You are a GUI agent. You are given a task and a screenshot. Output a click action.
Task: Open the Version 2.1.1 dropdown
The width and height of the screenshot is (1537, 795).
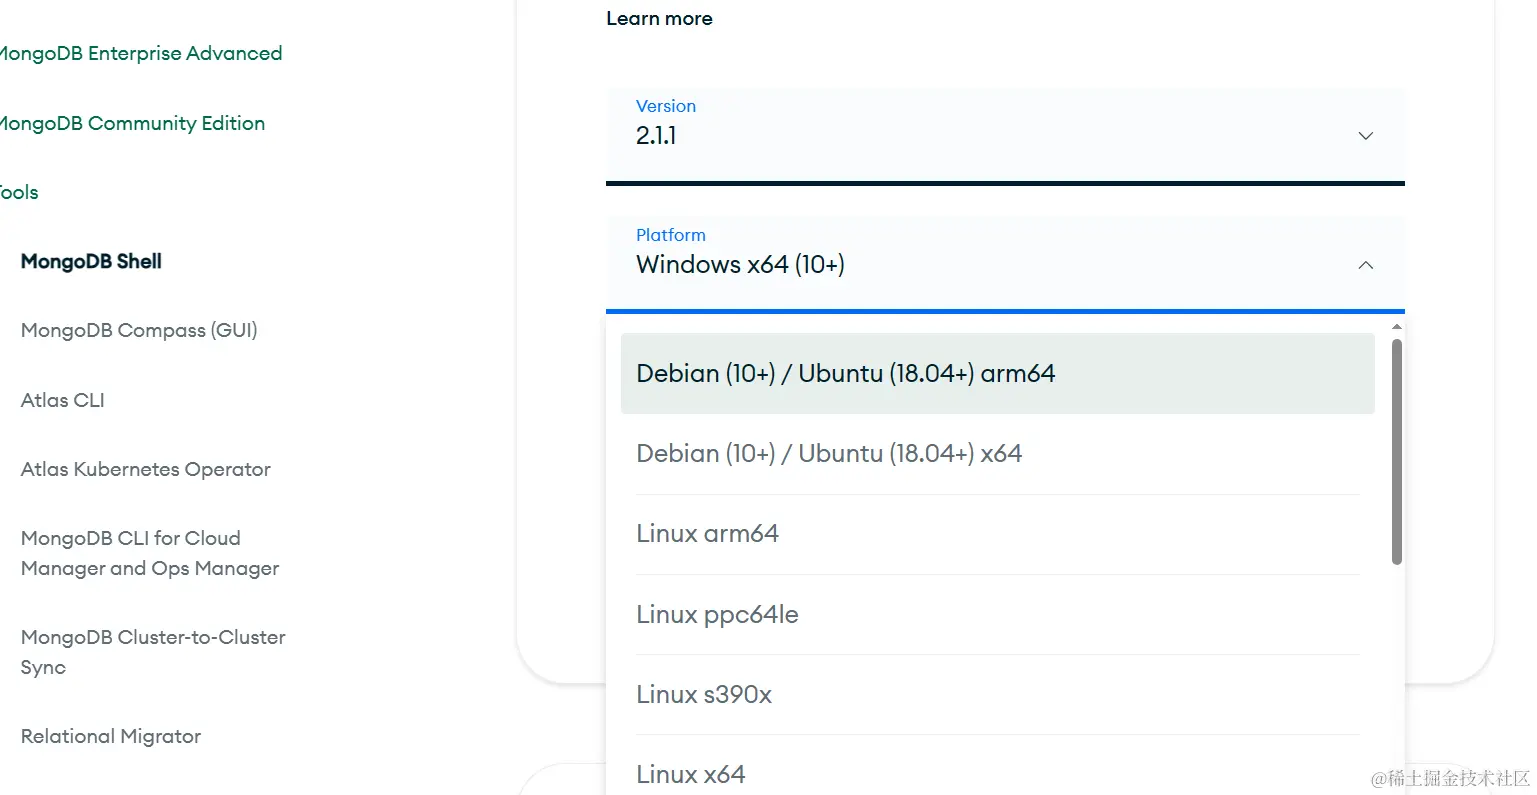coord(1005,134)
